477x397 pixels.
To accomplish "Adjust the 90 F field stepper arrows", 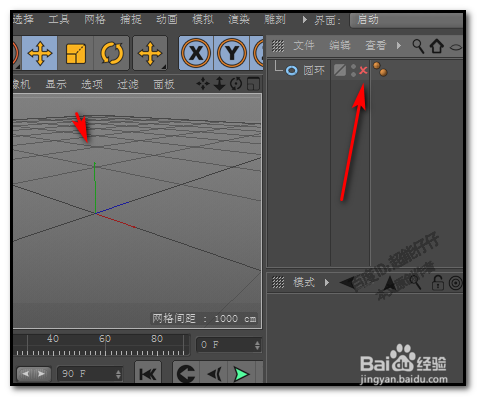I will tap(118, 374).
